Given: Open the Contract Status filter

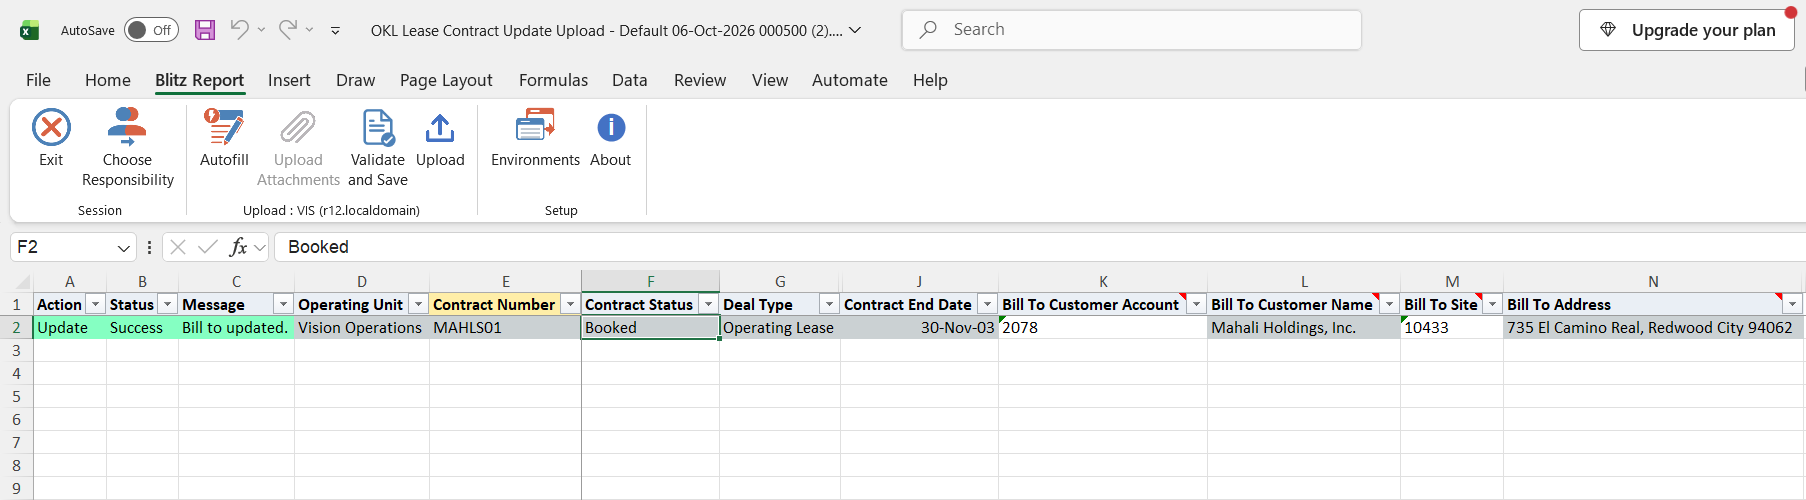Looking at the screenshot, I should pyautogui.click(x=709, y=304).
